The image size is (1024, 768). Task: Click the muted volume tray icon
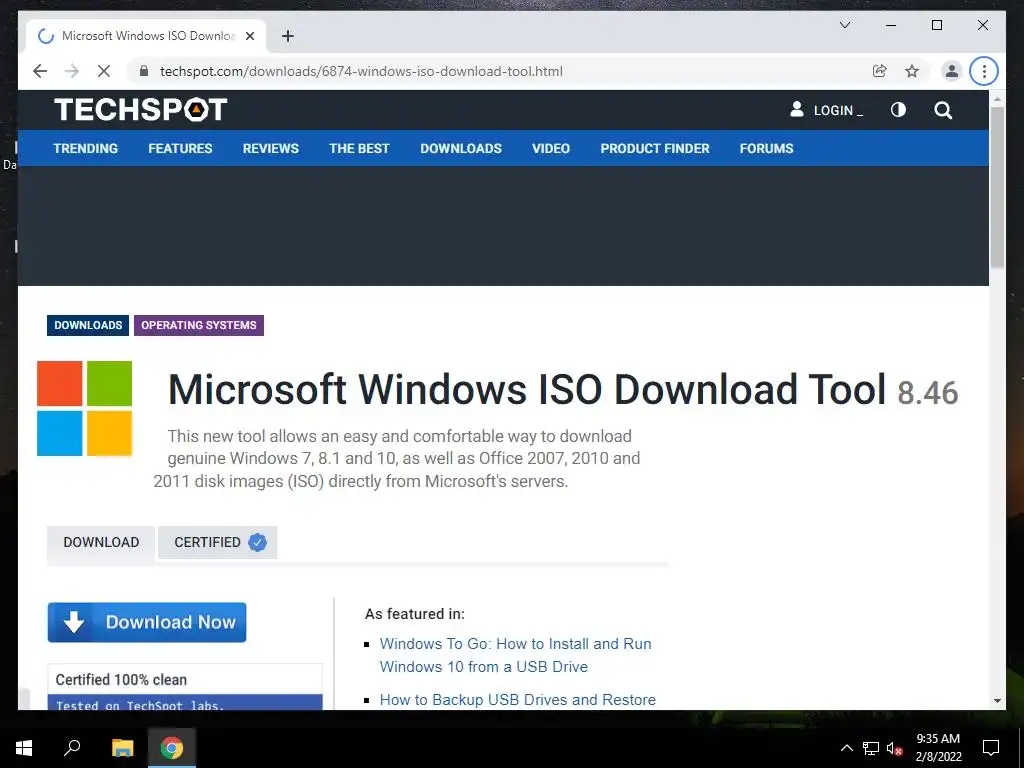(x=895, y=748)
